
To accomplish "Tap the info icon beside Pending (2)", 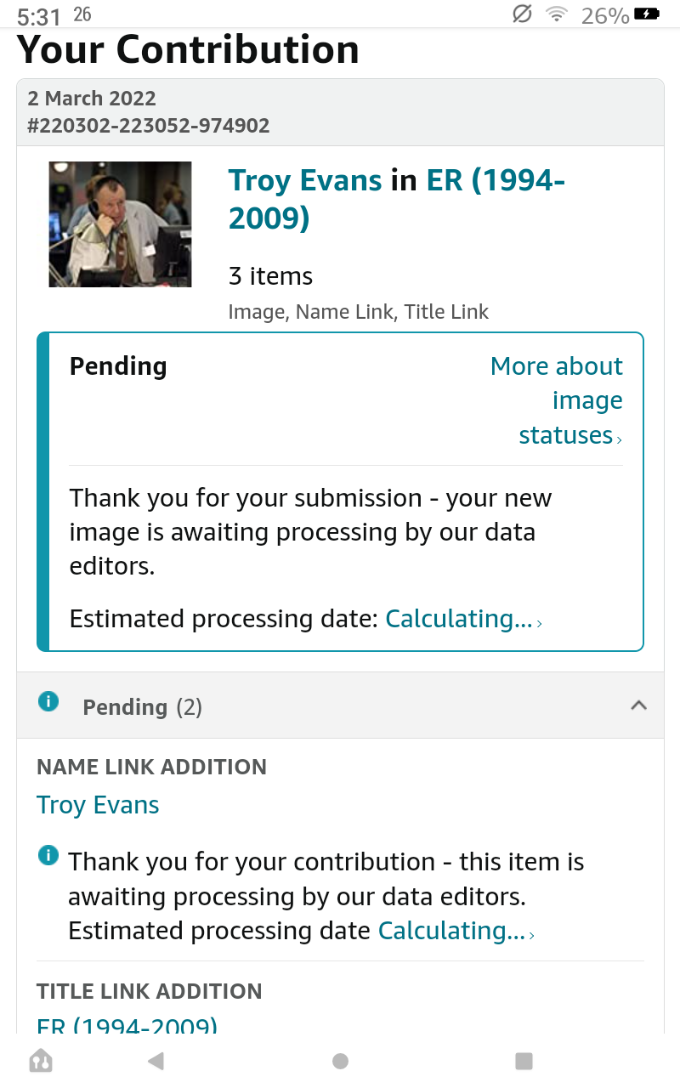I will (x=48, y=702).
